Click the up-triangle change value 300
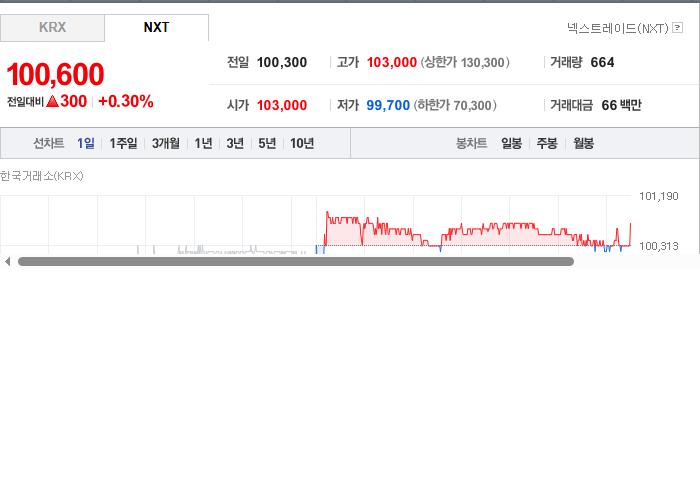700x490 pixels. coord(67,101)
